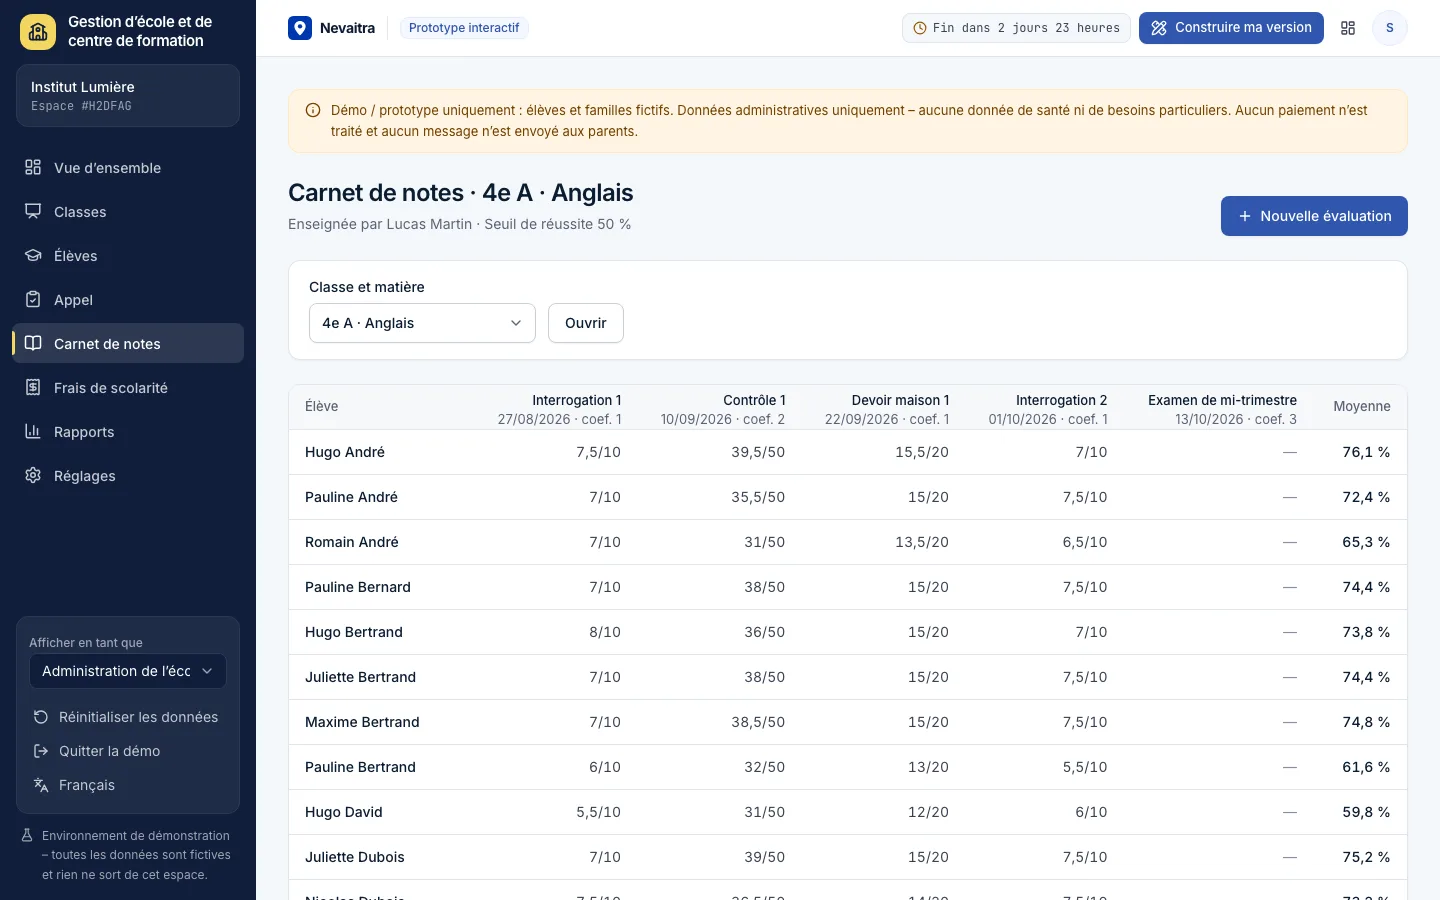Navigate to Élèves

[x=128, y=255]
